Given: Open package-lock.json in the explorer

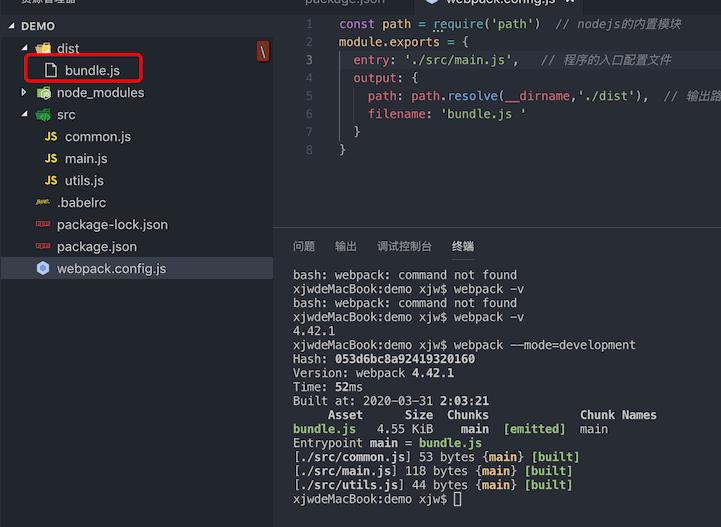Looking at the screenshot, I should [x=112, y=224].
